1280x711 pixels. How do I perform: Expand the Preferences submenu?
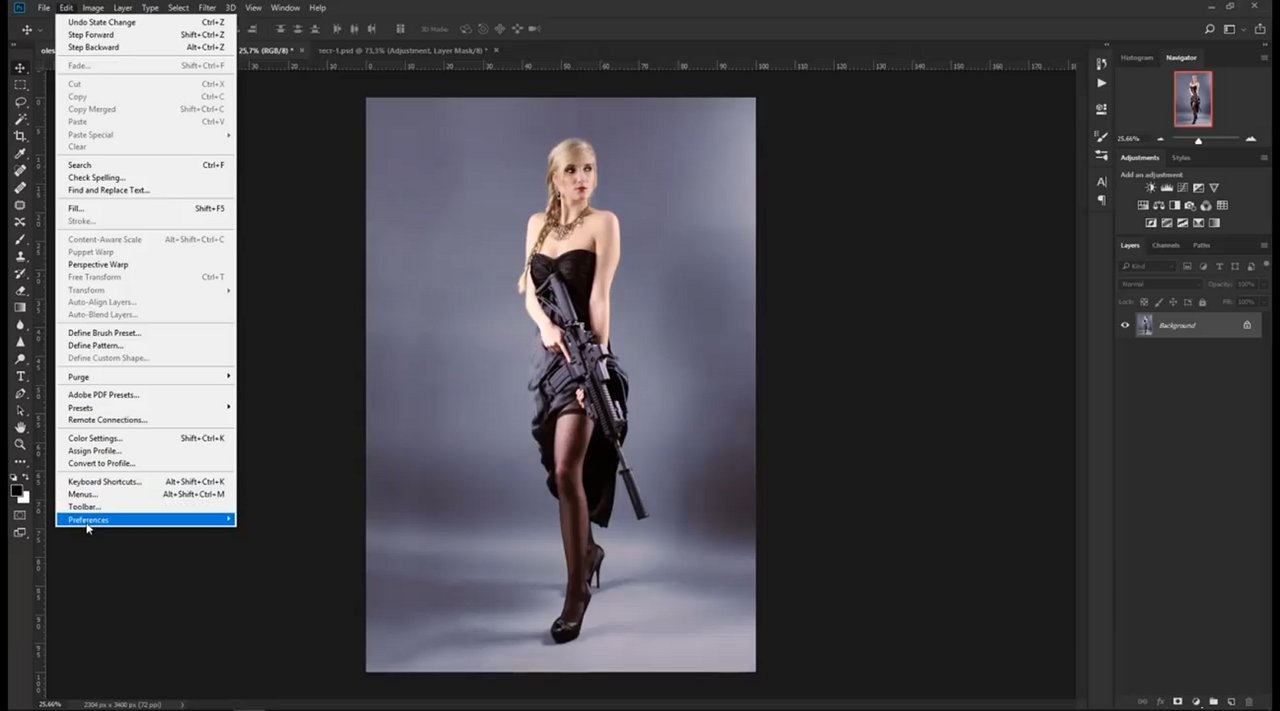point(146,520)
